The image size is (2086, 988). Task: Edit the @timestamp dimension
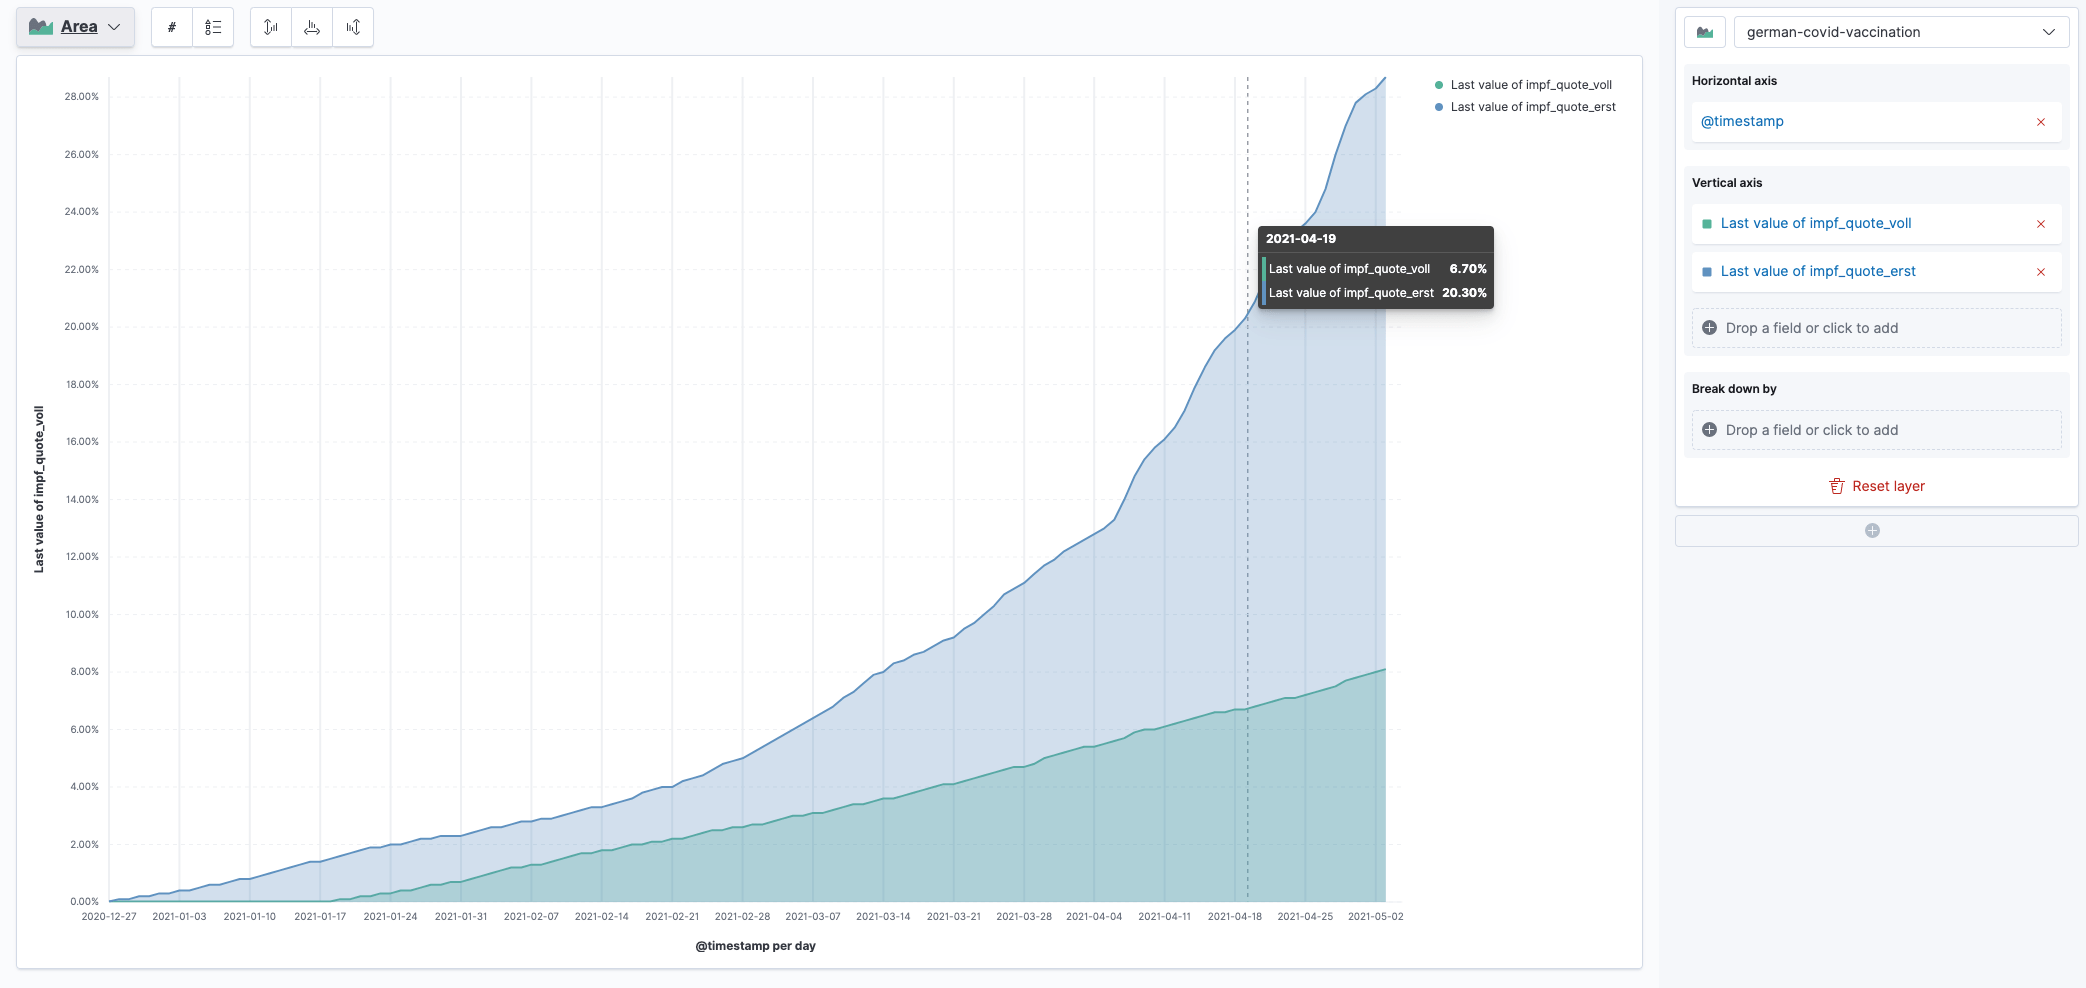1742,122
